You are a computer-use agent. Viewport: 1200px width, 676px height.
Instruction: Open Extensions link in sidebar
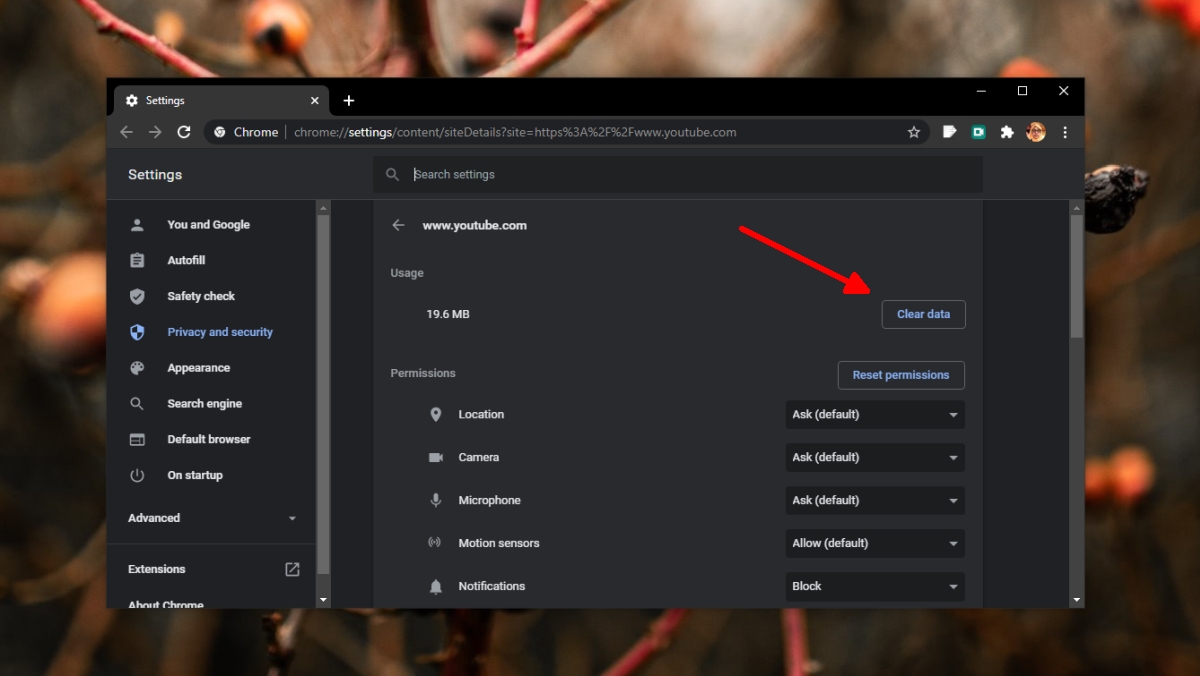[x=157, y=569]
